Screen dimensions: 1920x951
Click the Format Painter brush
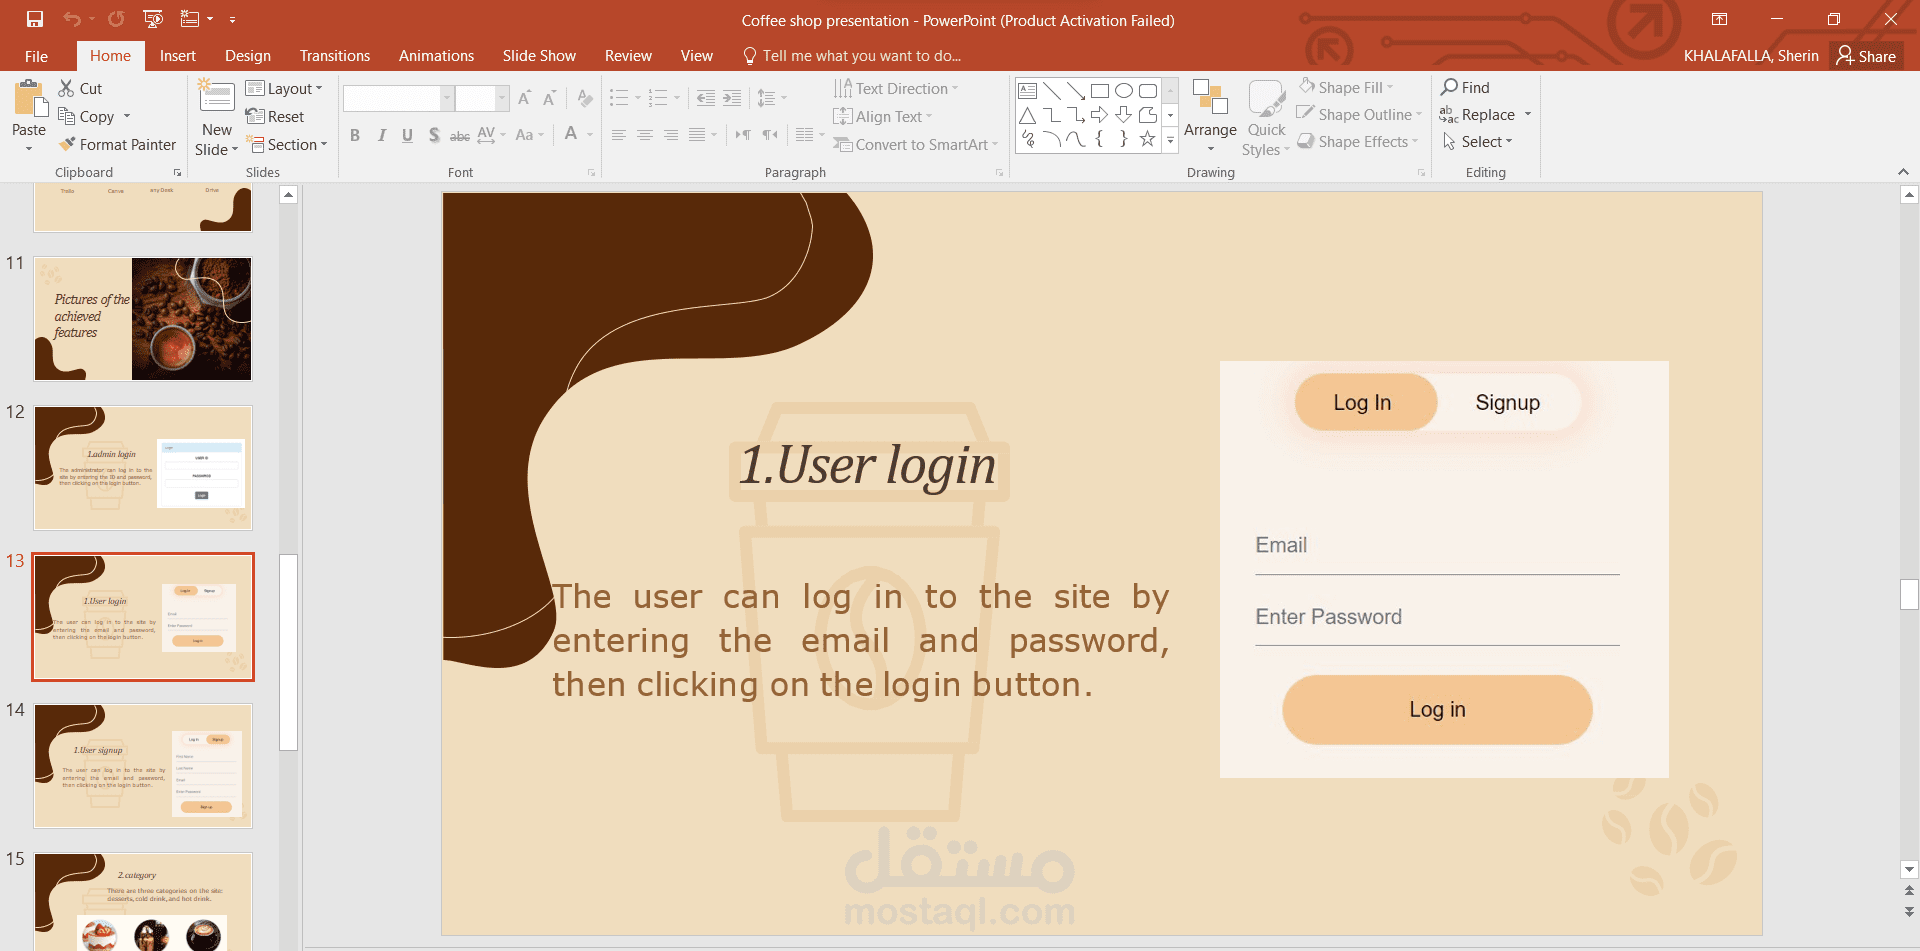67,144
